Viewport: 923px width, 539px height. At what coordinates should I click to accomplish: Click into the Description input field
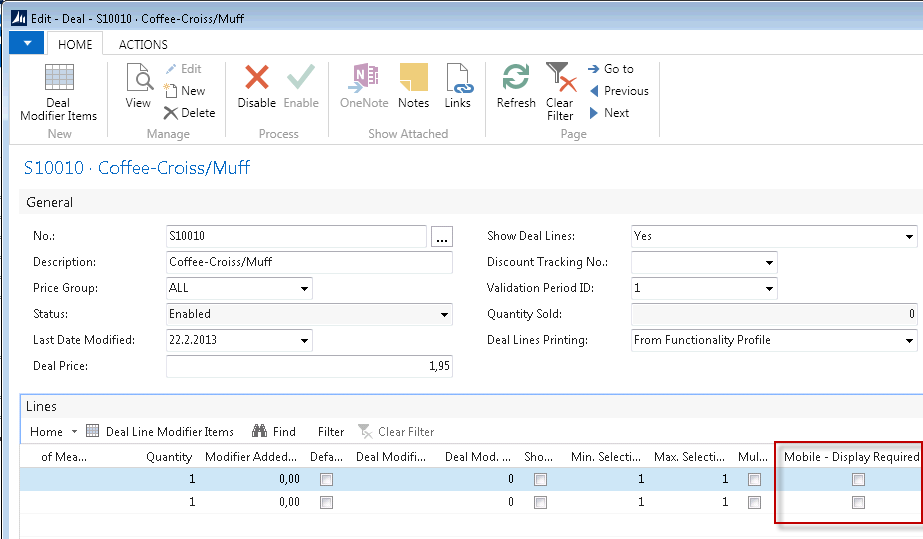pyautogui.click(x=309, y=262)
